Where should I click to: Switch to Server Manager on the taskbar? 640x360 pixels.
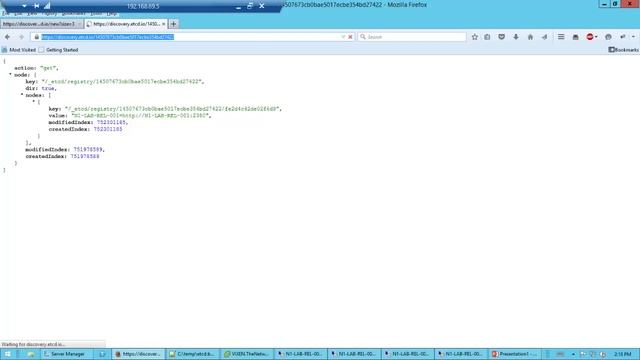[67, 354]
